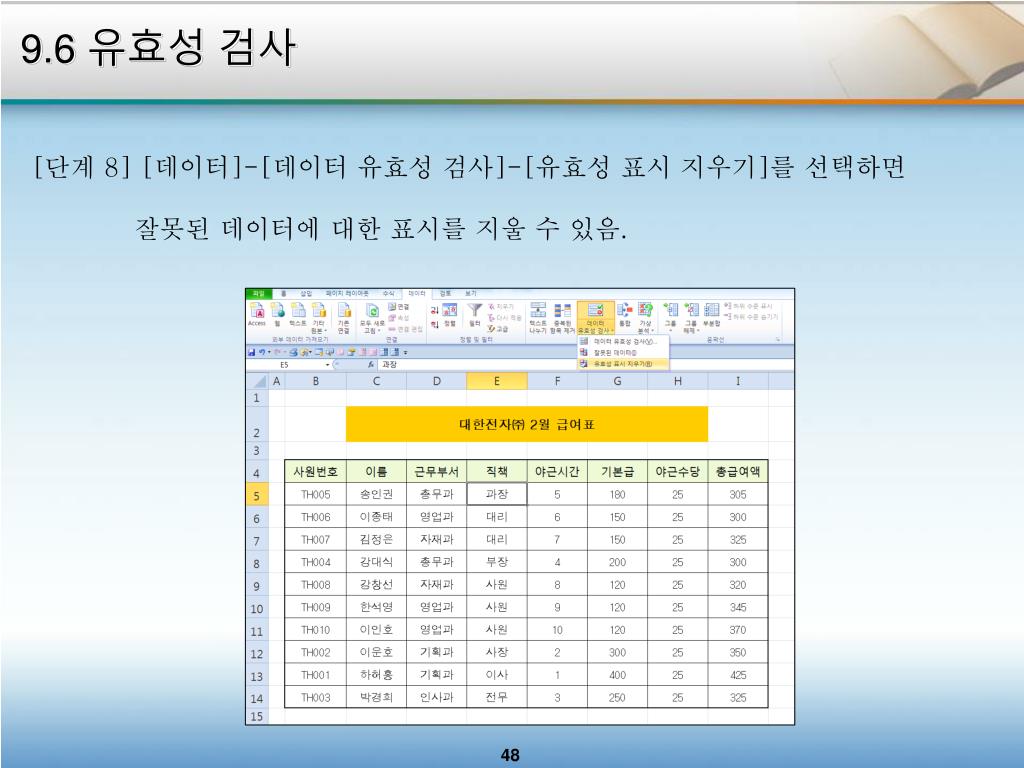Viewport: 1024px width, 768px height.
Task: Click the Insert Function fx icon
Action: click(371, 364)
